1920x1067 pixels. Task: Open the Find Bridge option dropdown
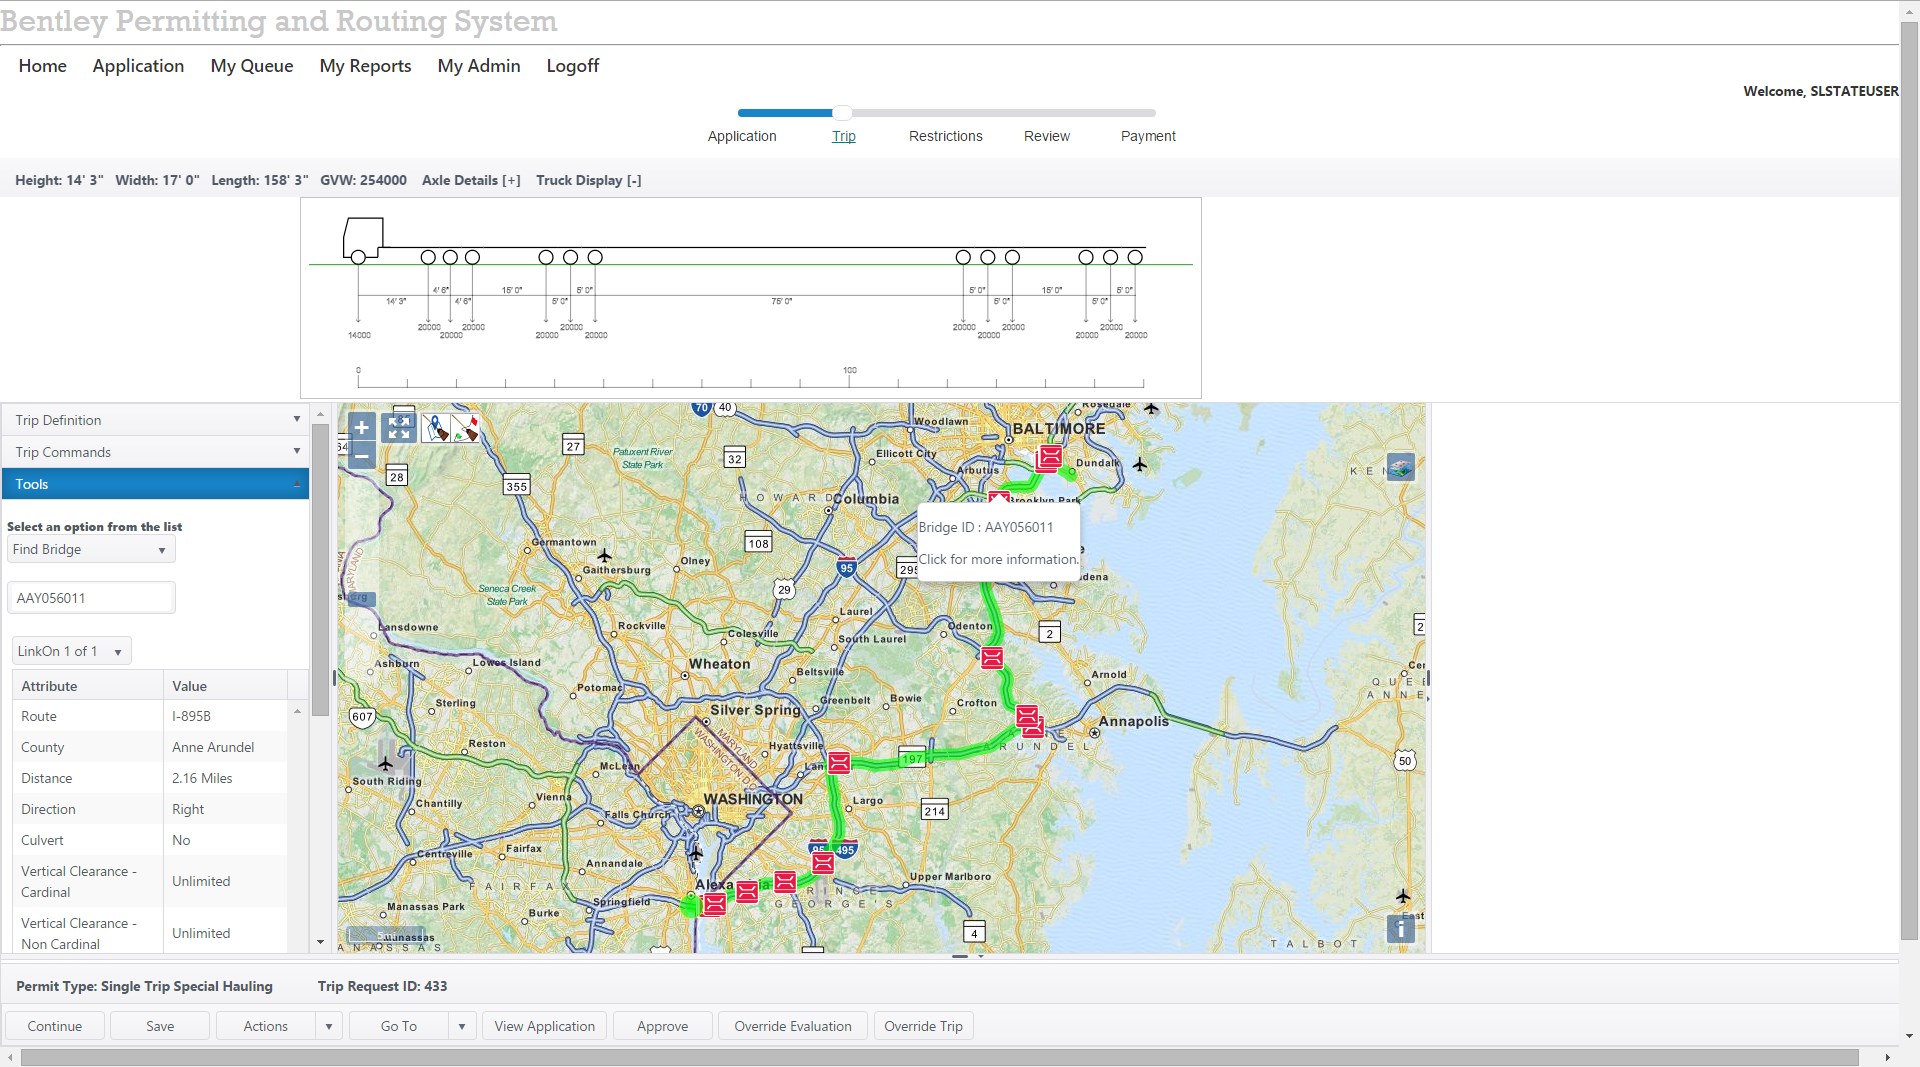point(91,549)
